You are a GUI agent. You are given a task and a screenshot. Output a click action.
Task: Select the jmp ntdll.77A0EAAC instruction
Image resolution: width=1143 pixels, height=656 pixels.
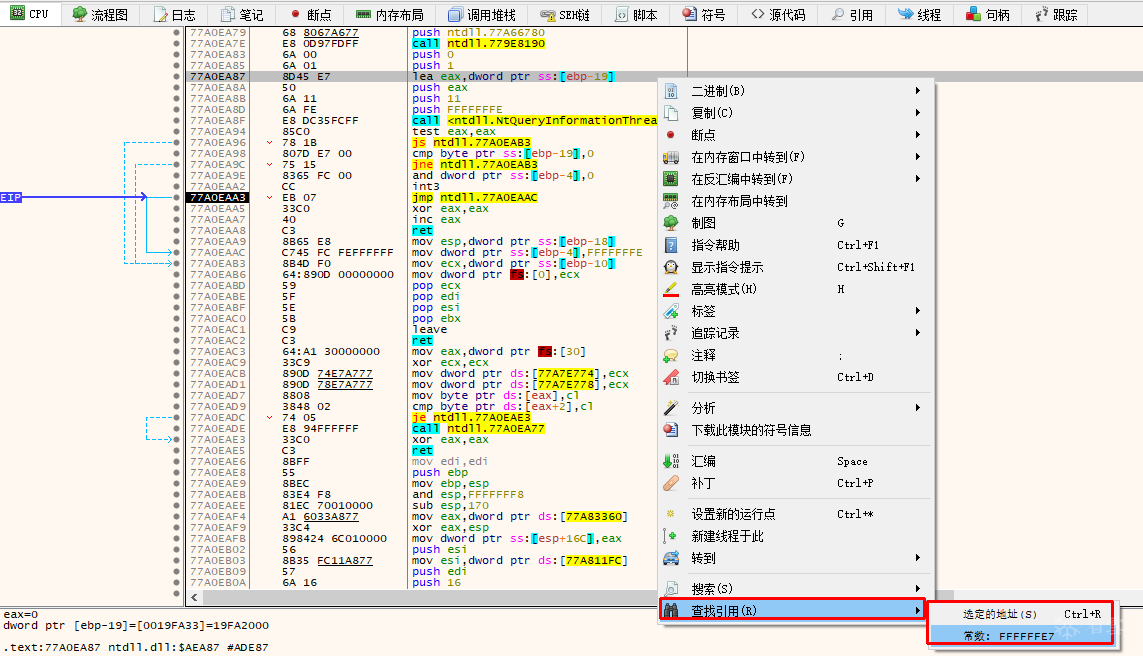coord(475,198)
